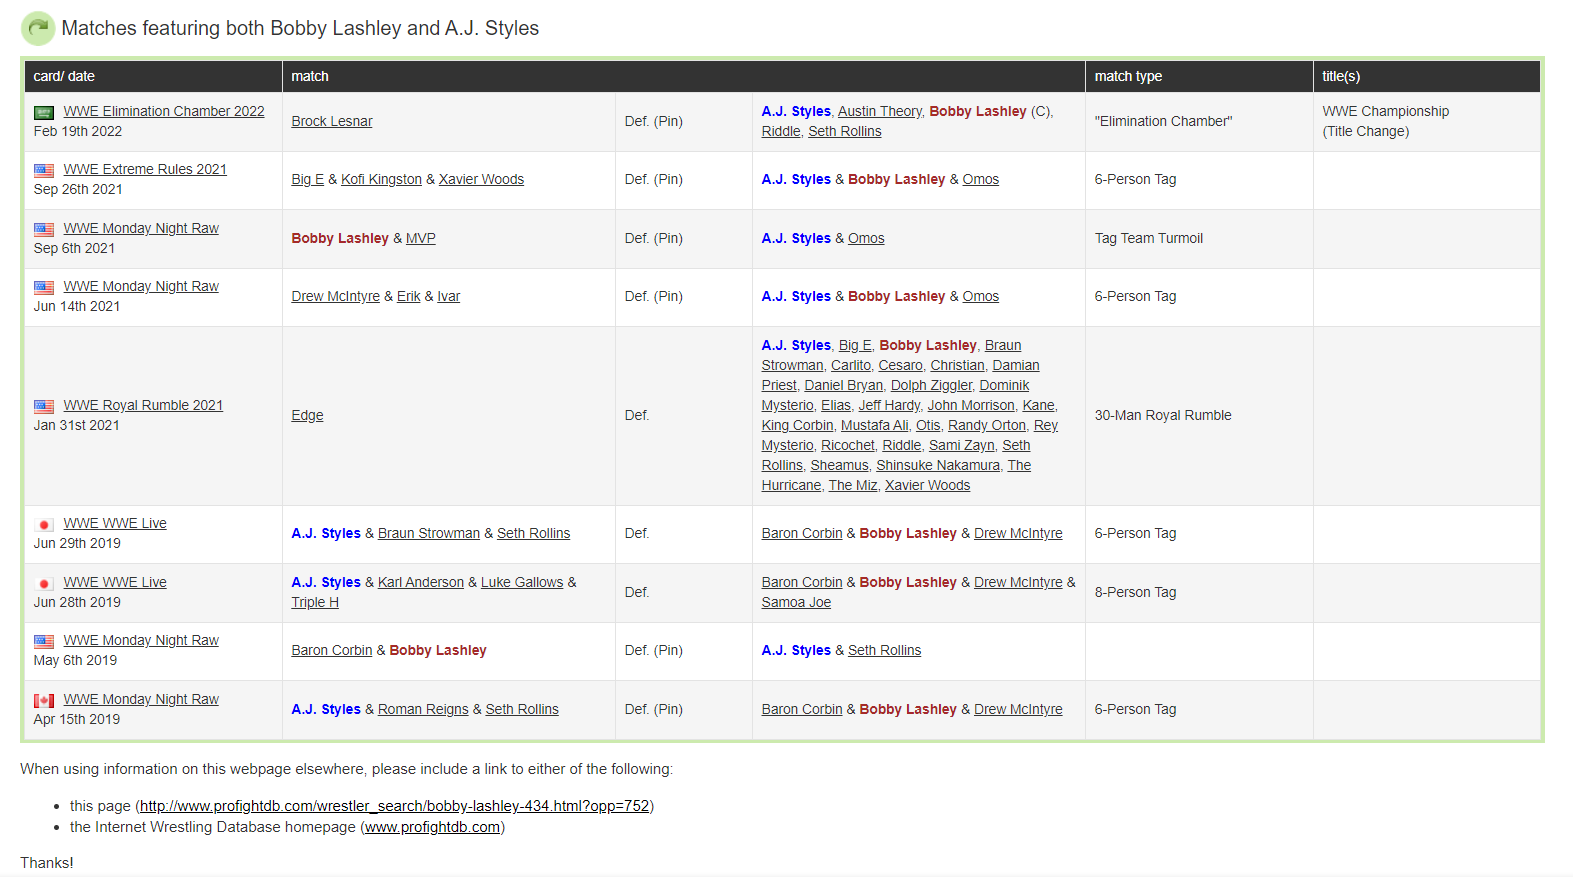Image resolution: width=1573 pixels, height=877 pixels.
Task: Click the 8-Person Tag match type text
Action: [1135, 592]
